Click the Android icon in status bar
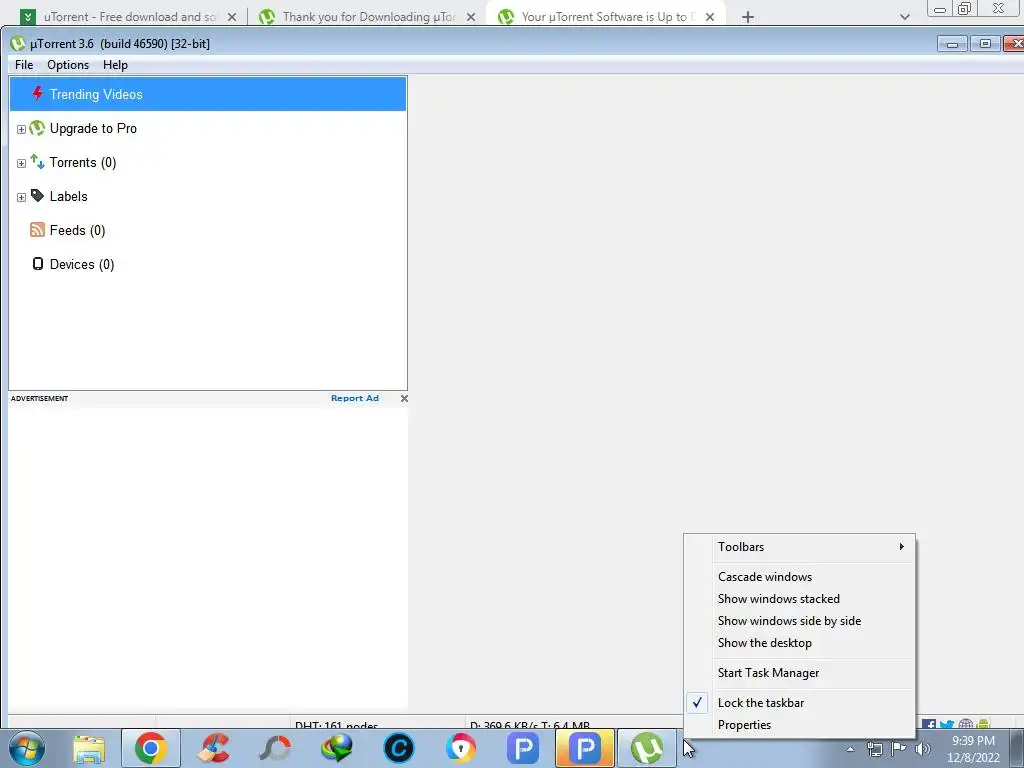The image size is (1024, 768). coord(984,724)
